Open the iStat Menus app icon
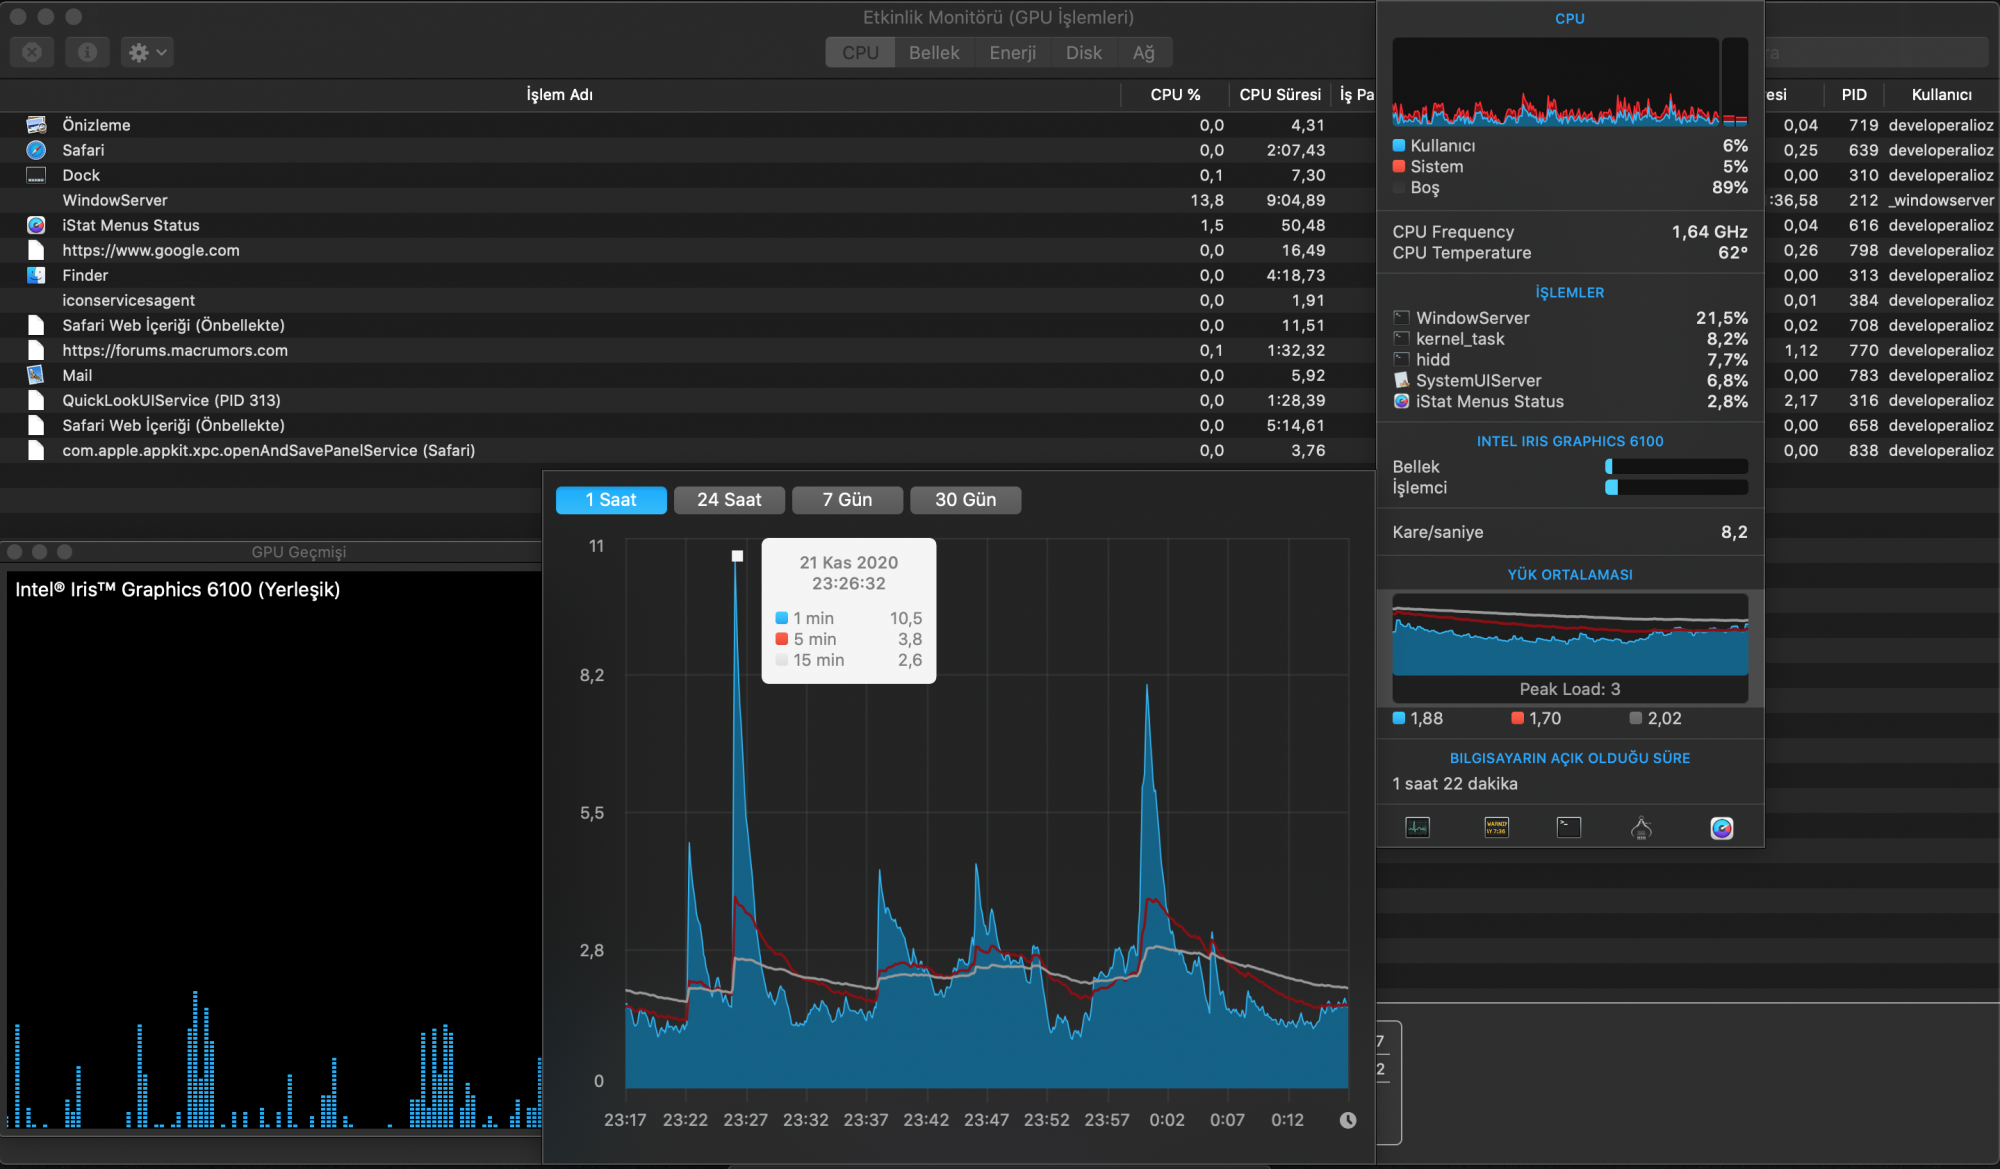 coord(1721,827)
